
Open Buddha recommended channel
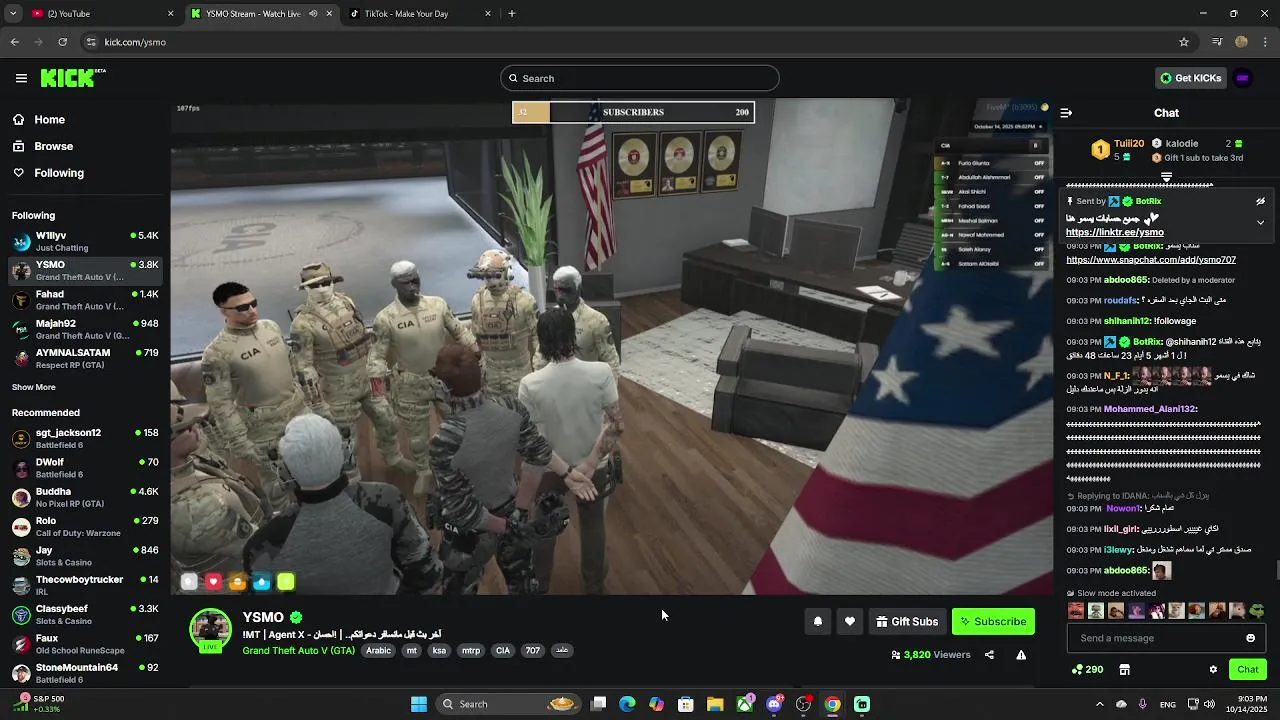[x=85, y=497]
